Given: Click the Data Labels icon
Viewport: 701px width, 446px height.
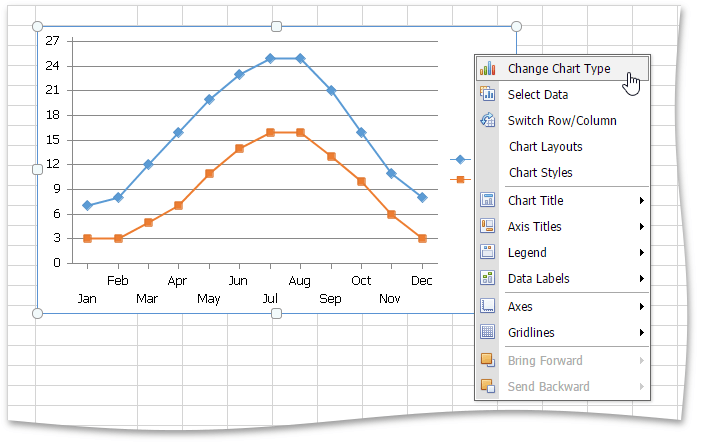Looking at the screenshot, I should 487,278.
